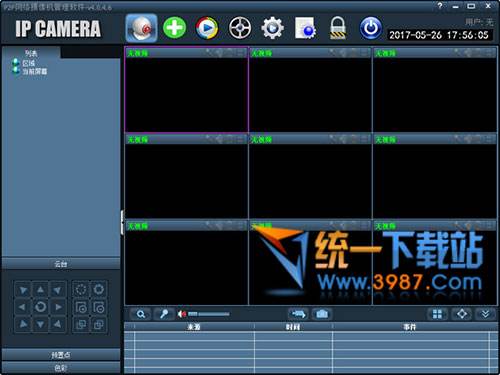Image resolution: width=500 pixels, height=375 pixels.
Task: Open the log document icon in toolbar
Action: tap(305, 28)
